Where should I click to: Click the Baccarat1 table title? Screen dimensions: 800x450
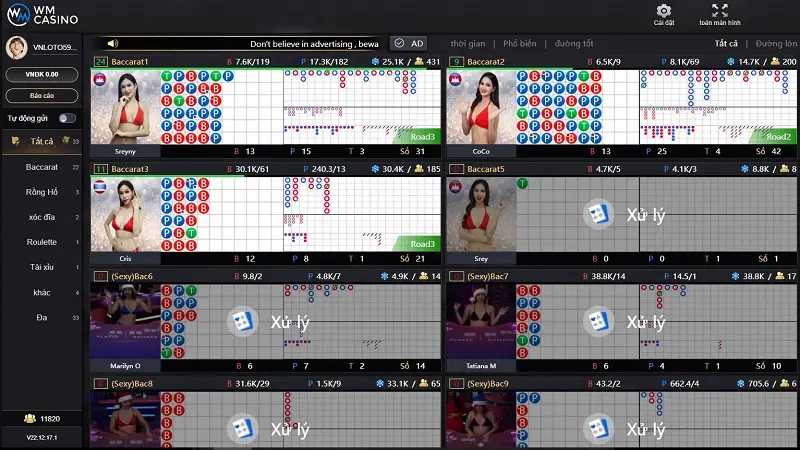pos(130,62)
